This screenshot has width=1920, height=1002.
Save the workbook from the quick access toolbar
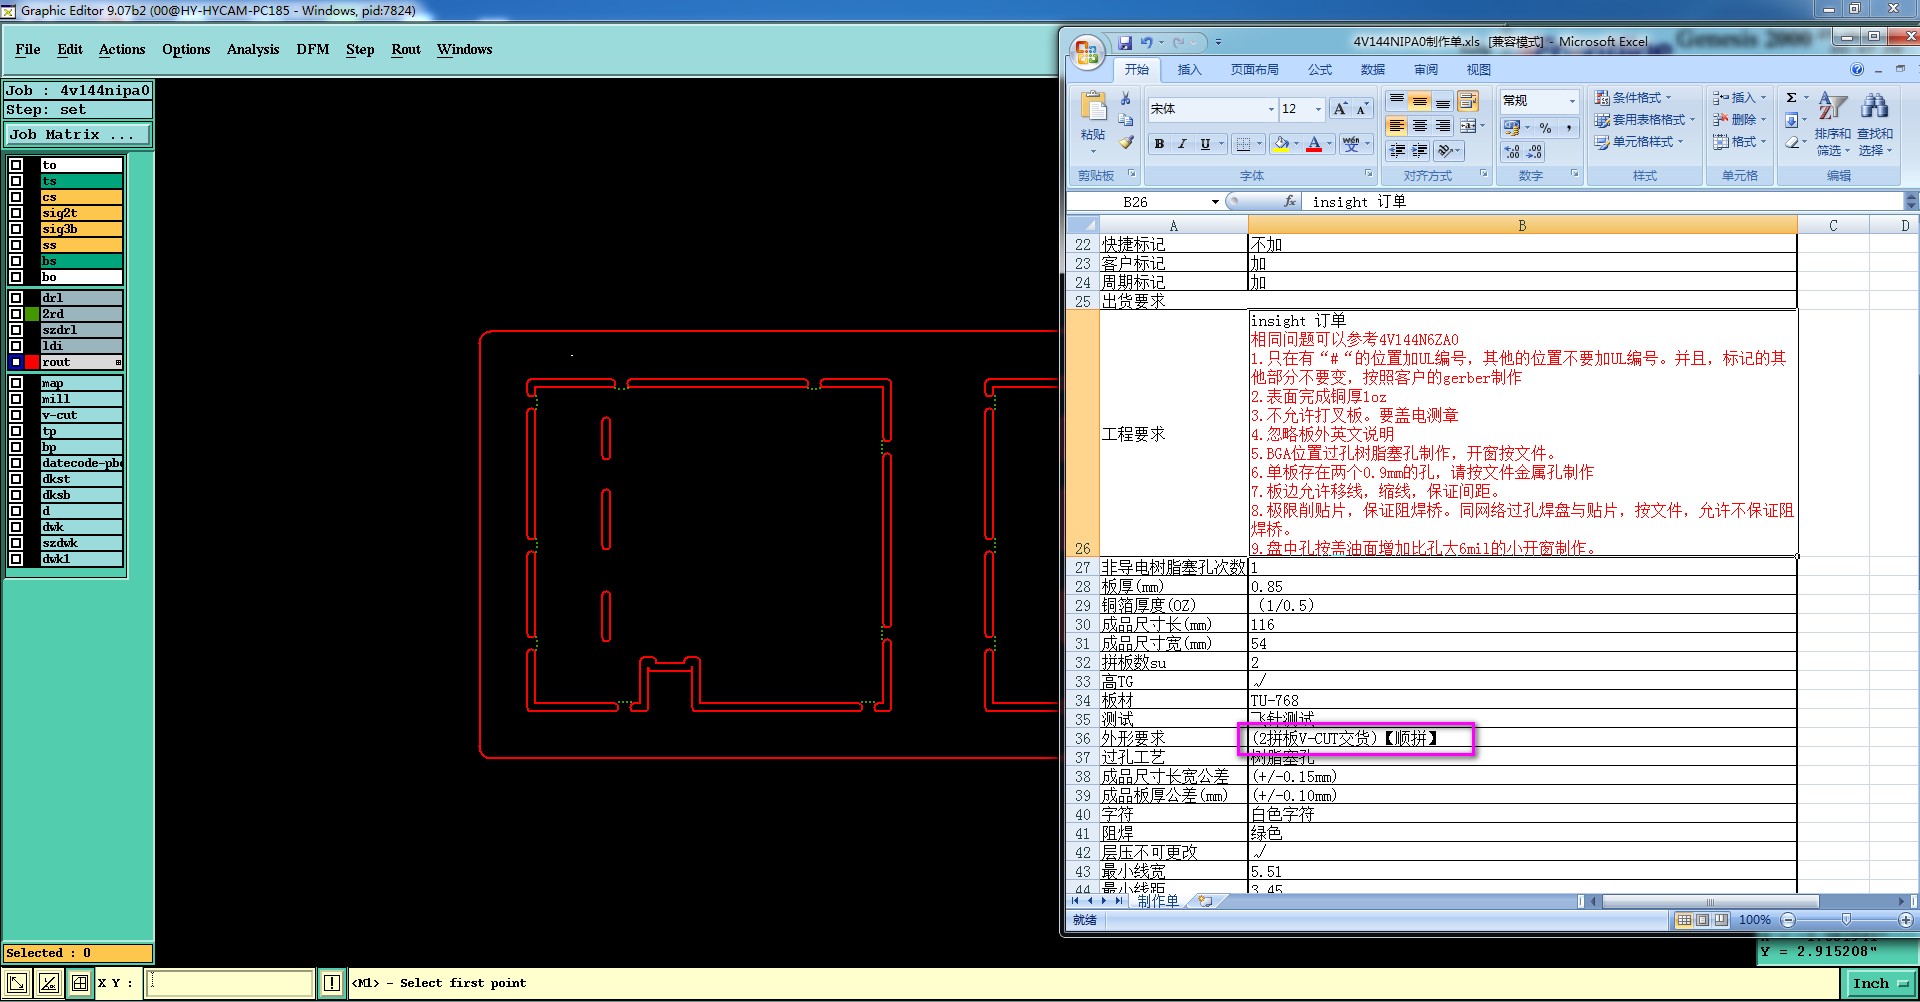[x=1125, y=42]
